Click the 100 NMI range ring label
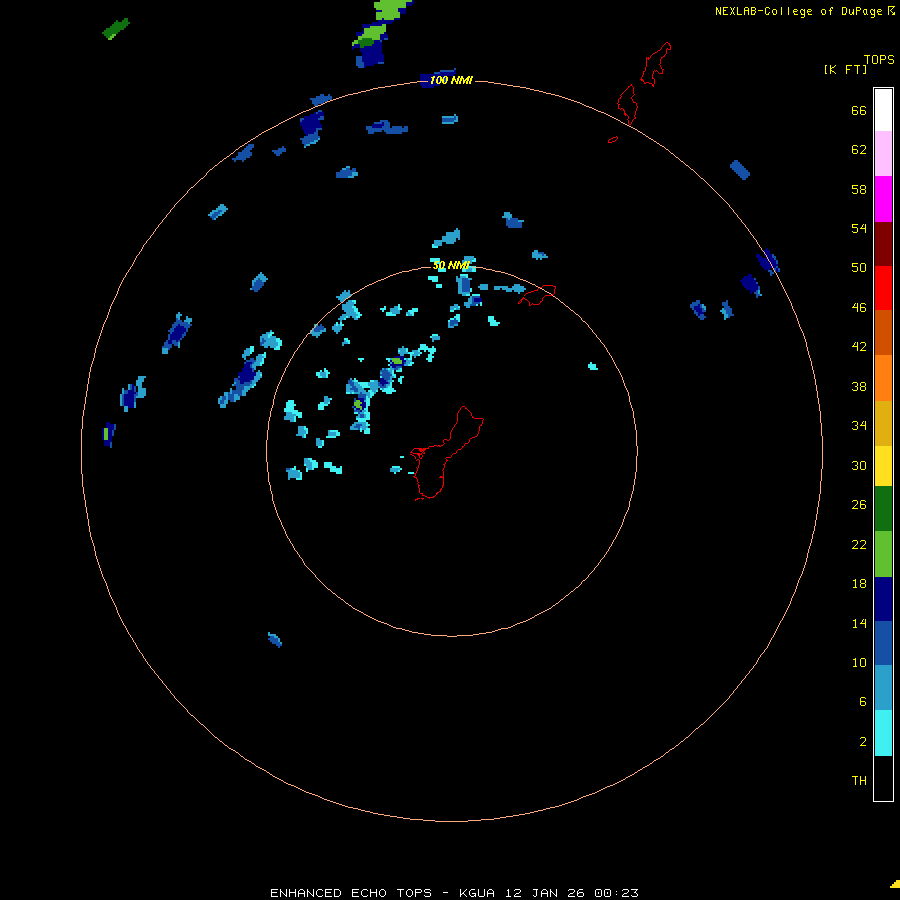The height and width of the screenshot is (900, 900). pyautogui.click(x=451, y=80)
